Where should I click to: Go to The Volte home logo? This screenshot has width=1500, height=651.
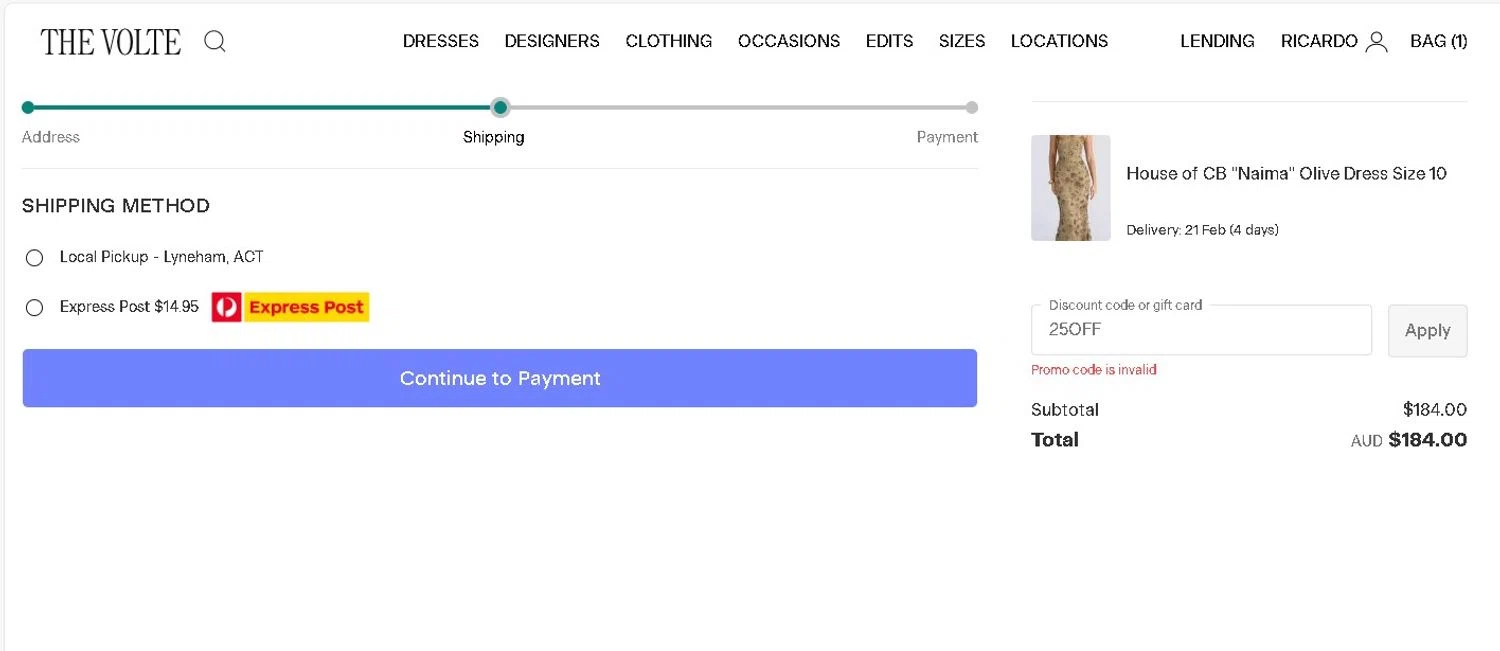click(x=111, y=42)
